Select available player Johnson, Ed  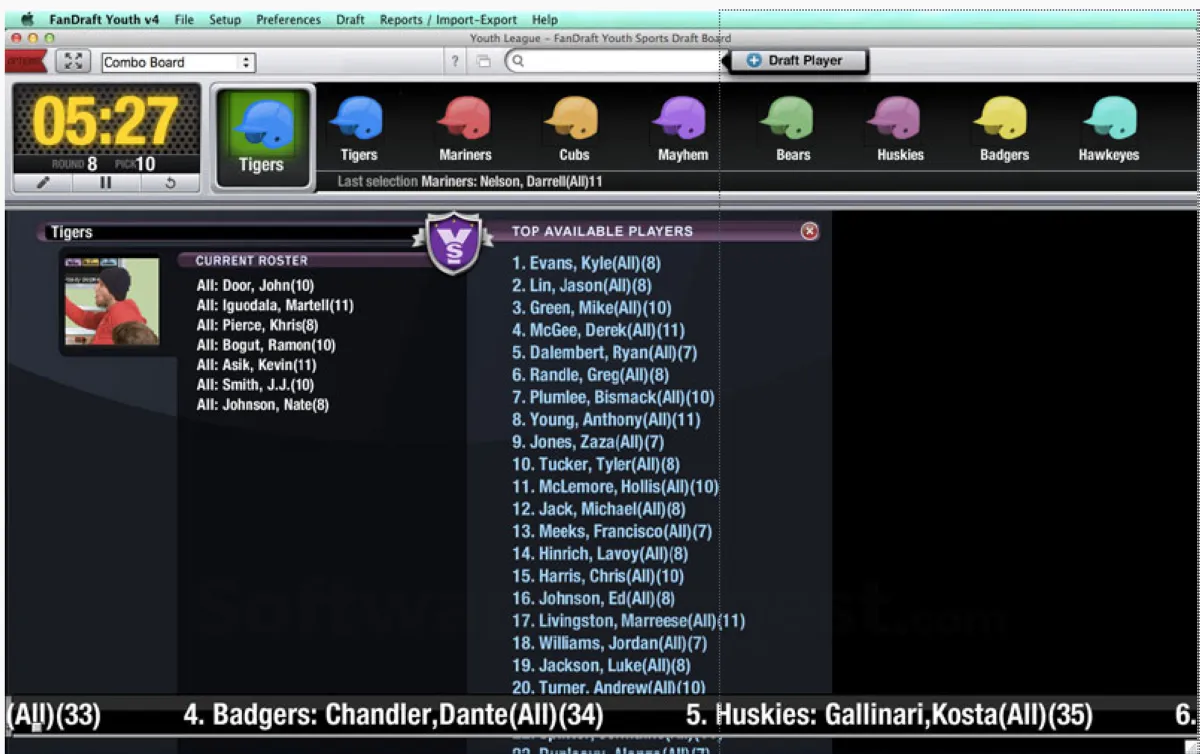[x=593, y=598]
